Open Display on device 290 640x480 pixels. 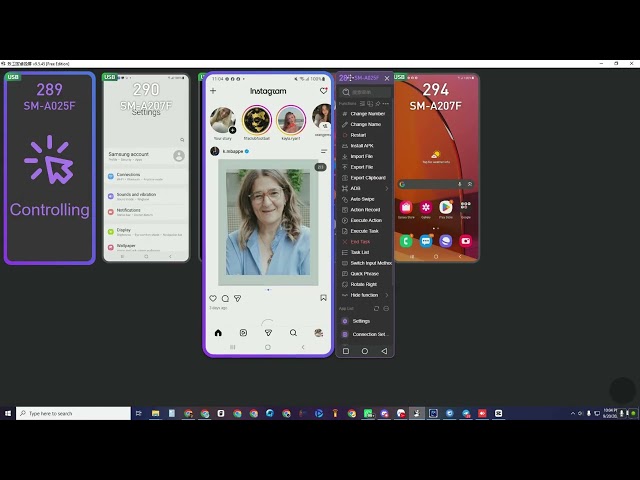point(146,232)
